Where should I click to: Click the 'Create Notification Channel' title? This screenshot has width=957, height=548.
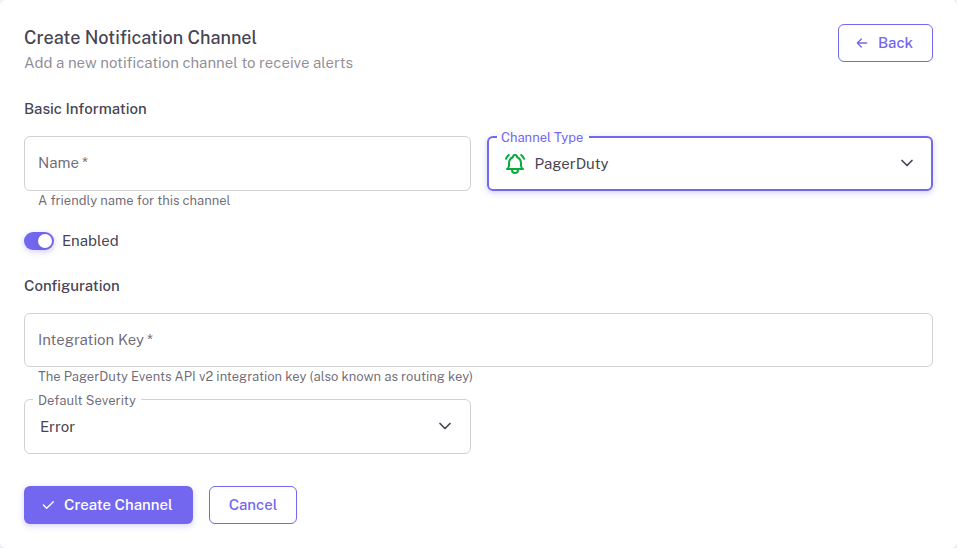pos(140,38)
